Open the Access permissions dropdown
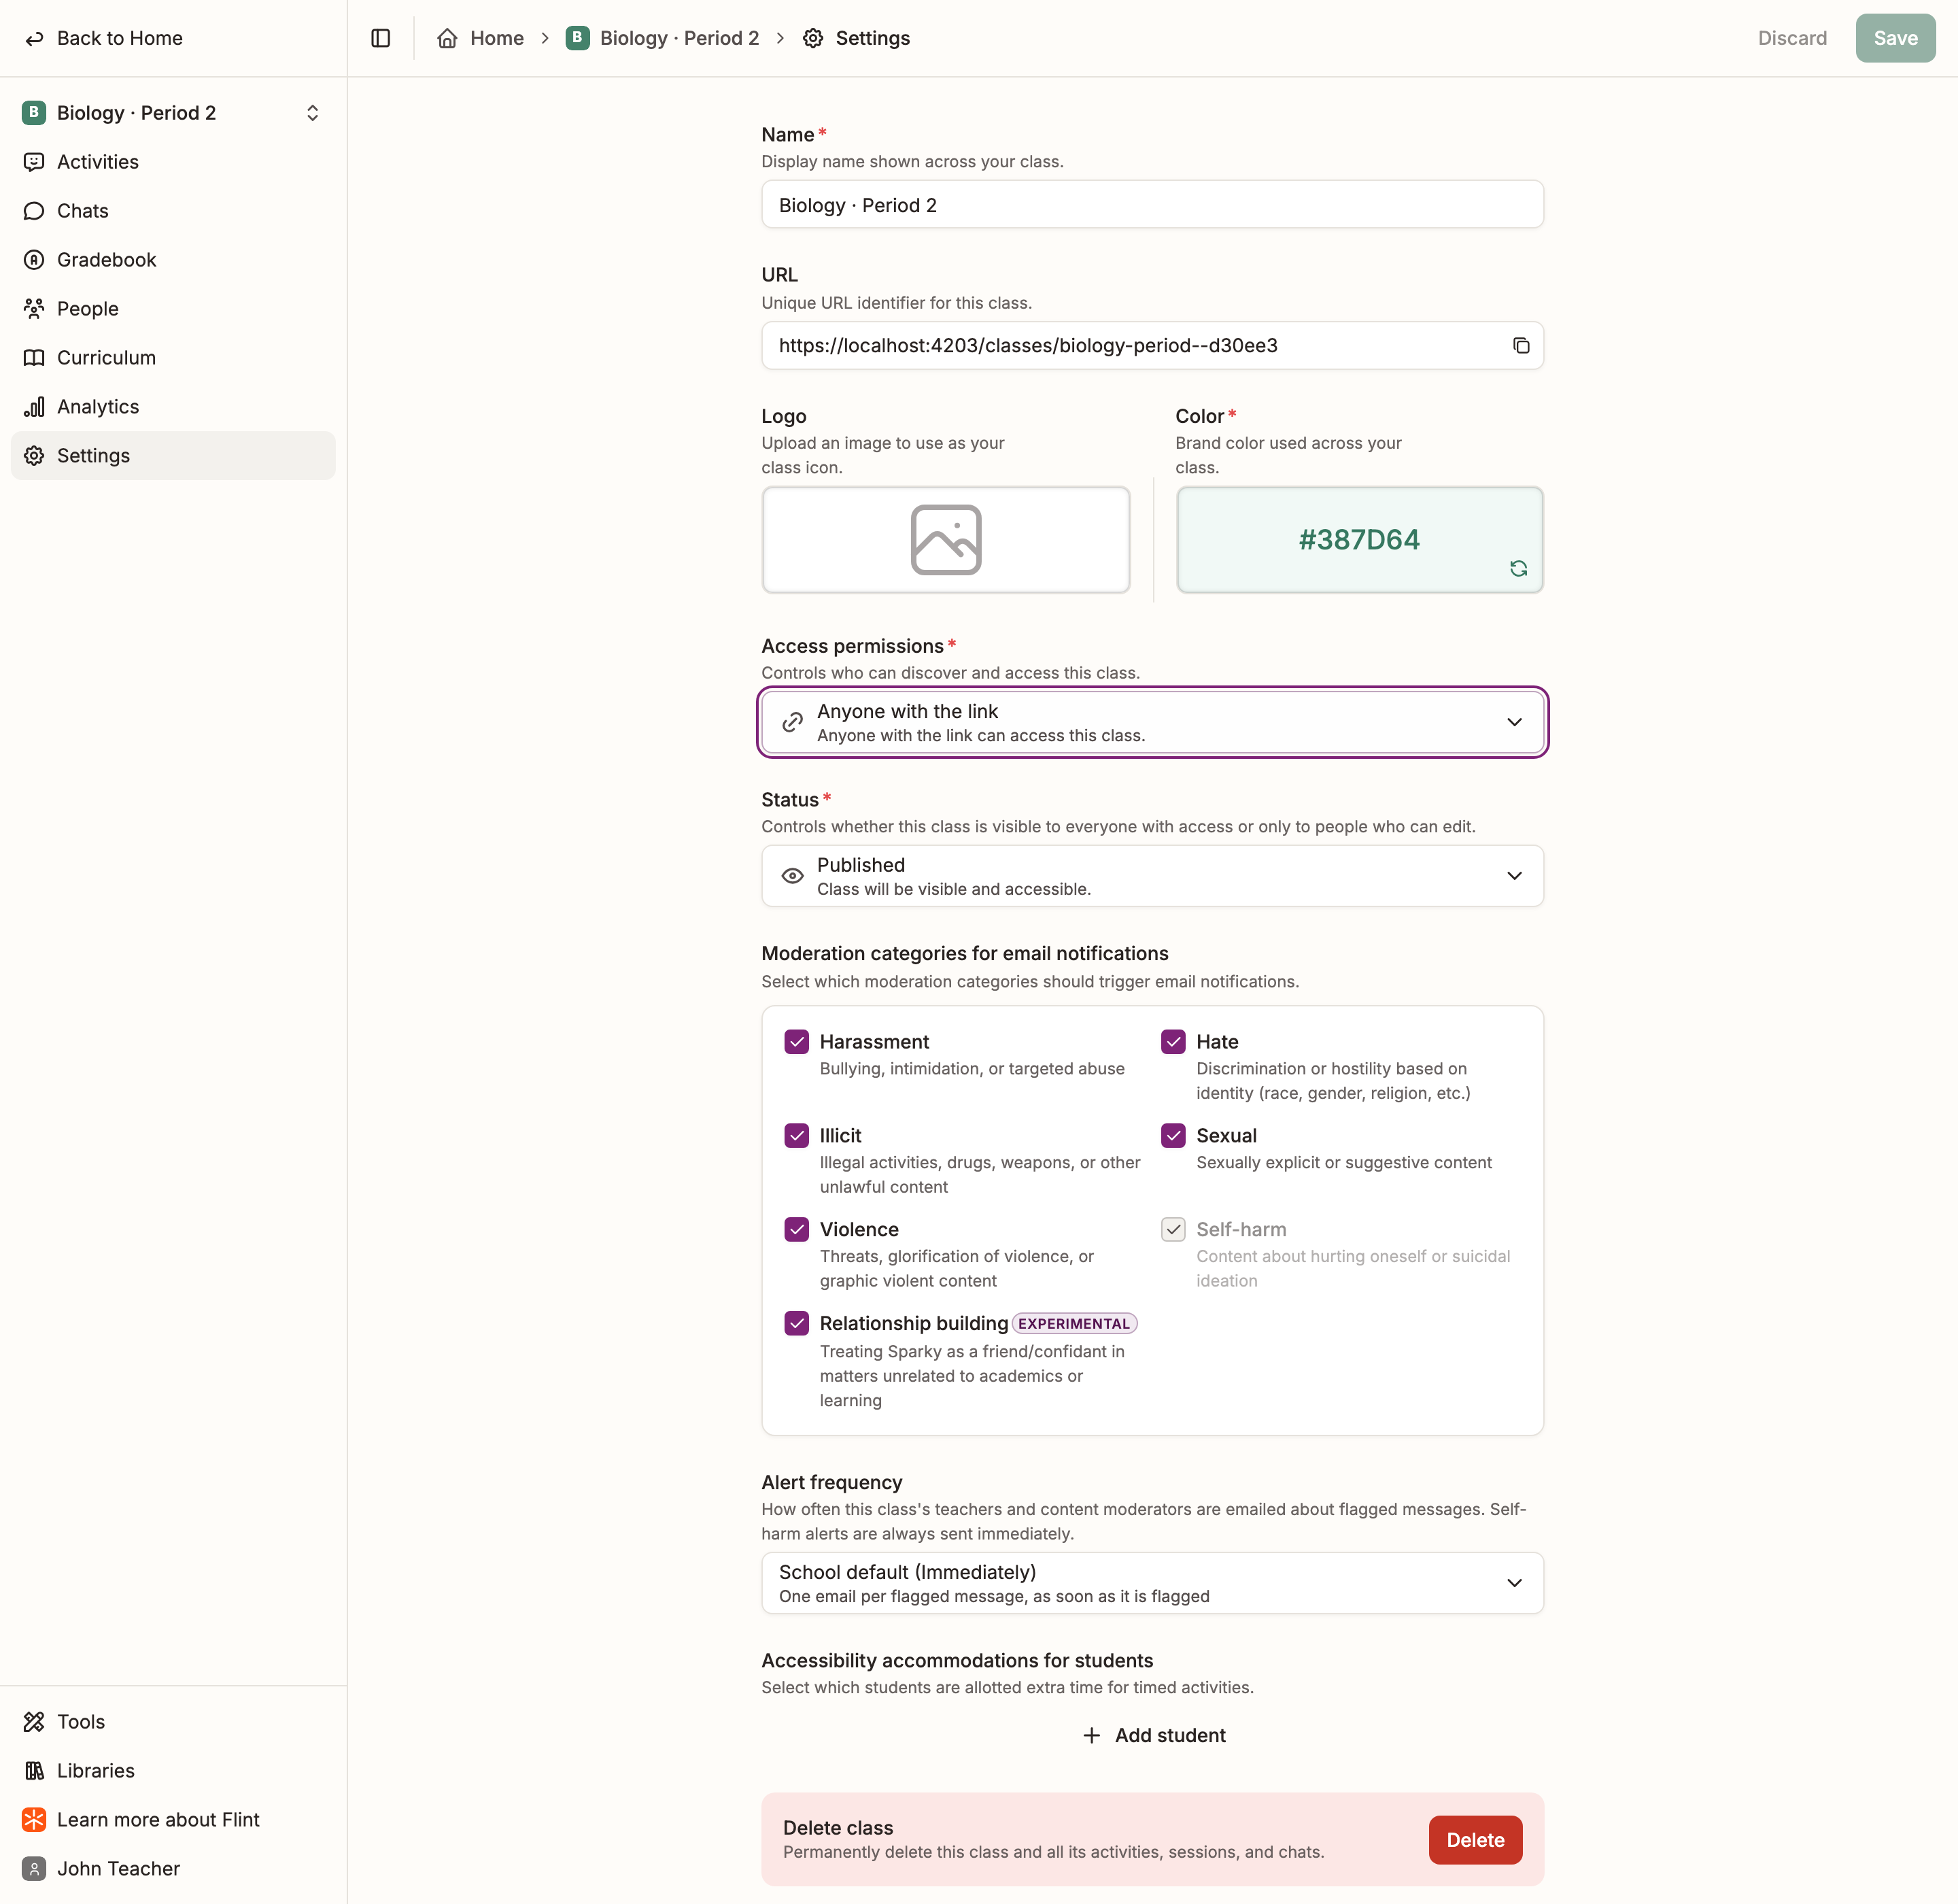1958x1904 pixels. [x=1152, y=722]
